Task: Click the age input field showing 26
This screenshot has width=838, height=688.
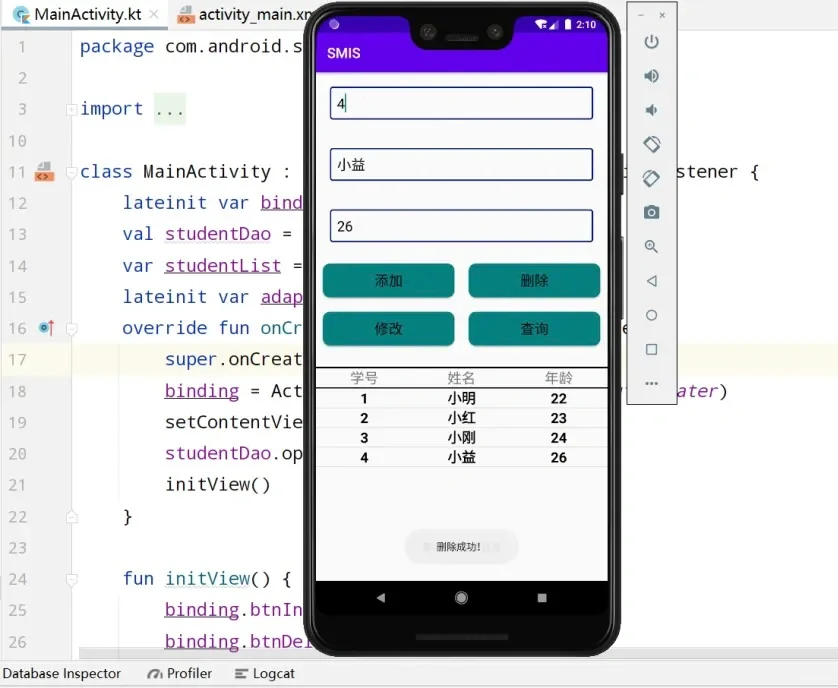Action: pos(460,227)
